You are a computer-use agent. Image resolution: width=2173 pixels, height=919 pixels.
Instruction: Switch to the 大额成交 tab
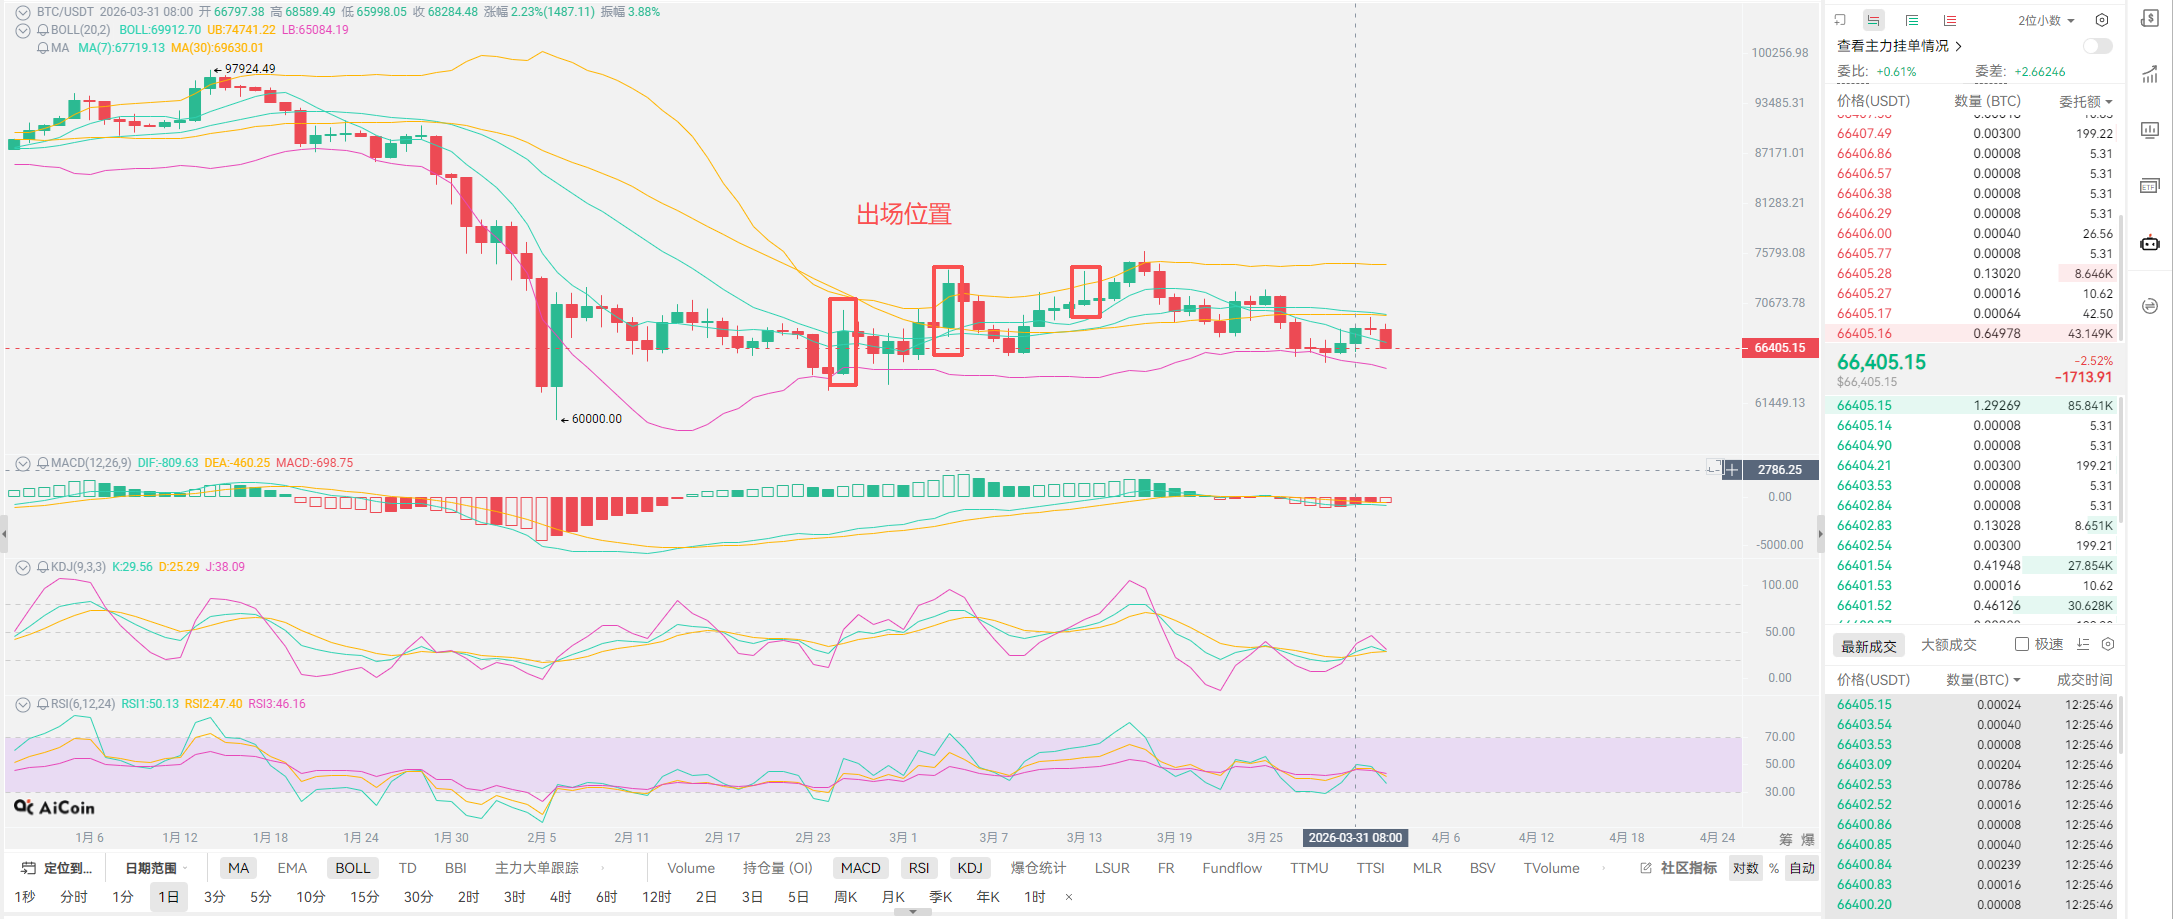1948,645
